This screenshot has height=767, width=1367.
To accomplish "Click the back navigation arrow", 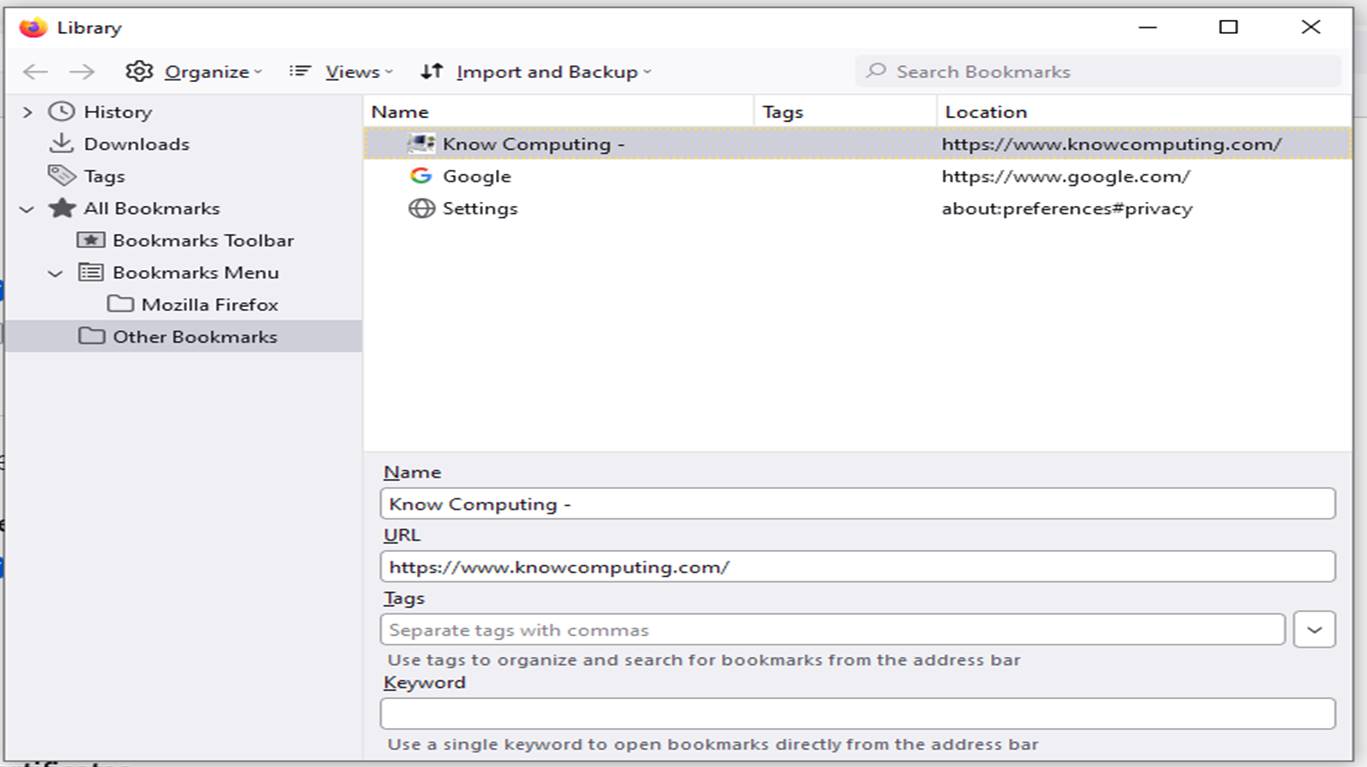I will [35, 71].
